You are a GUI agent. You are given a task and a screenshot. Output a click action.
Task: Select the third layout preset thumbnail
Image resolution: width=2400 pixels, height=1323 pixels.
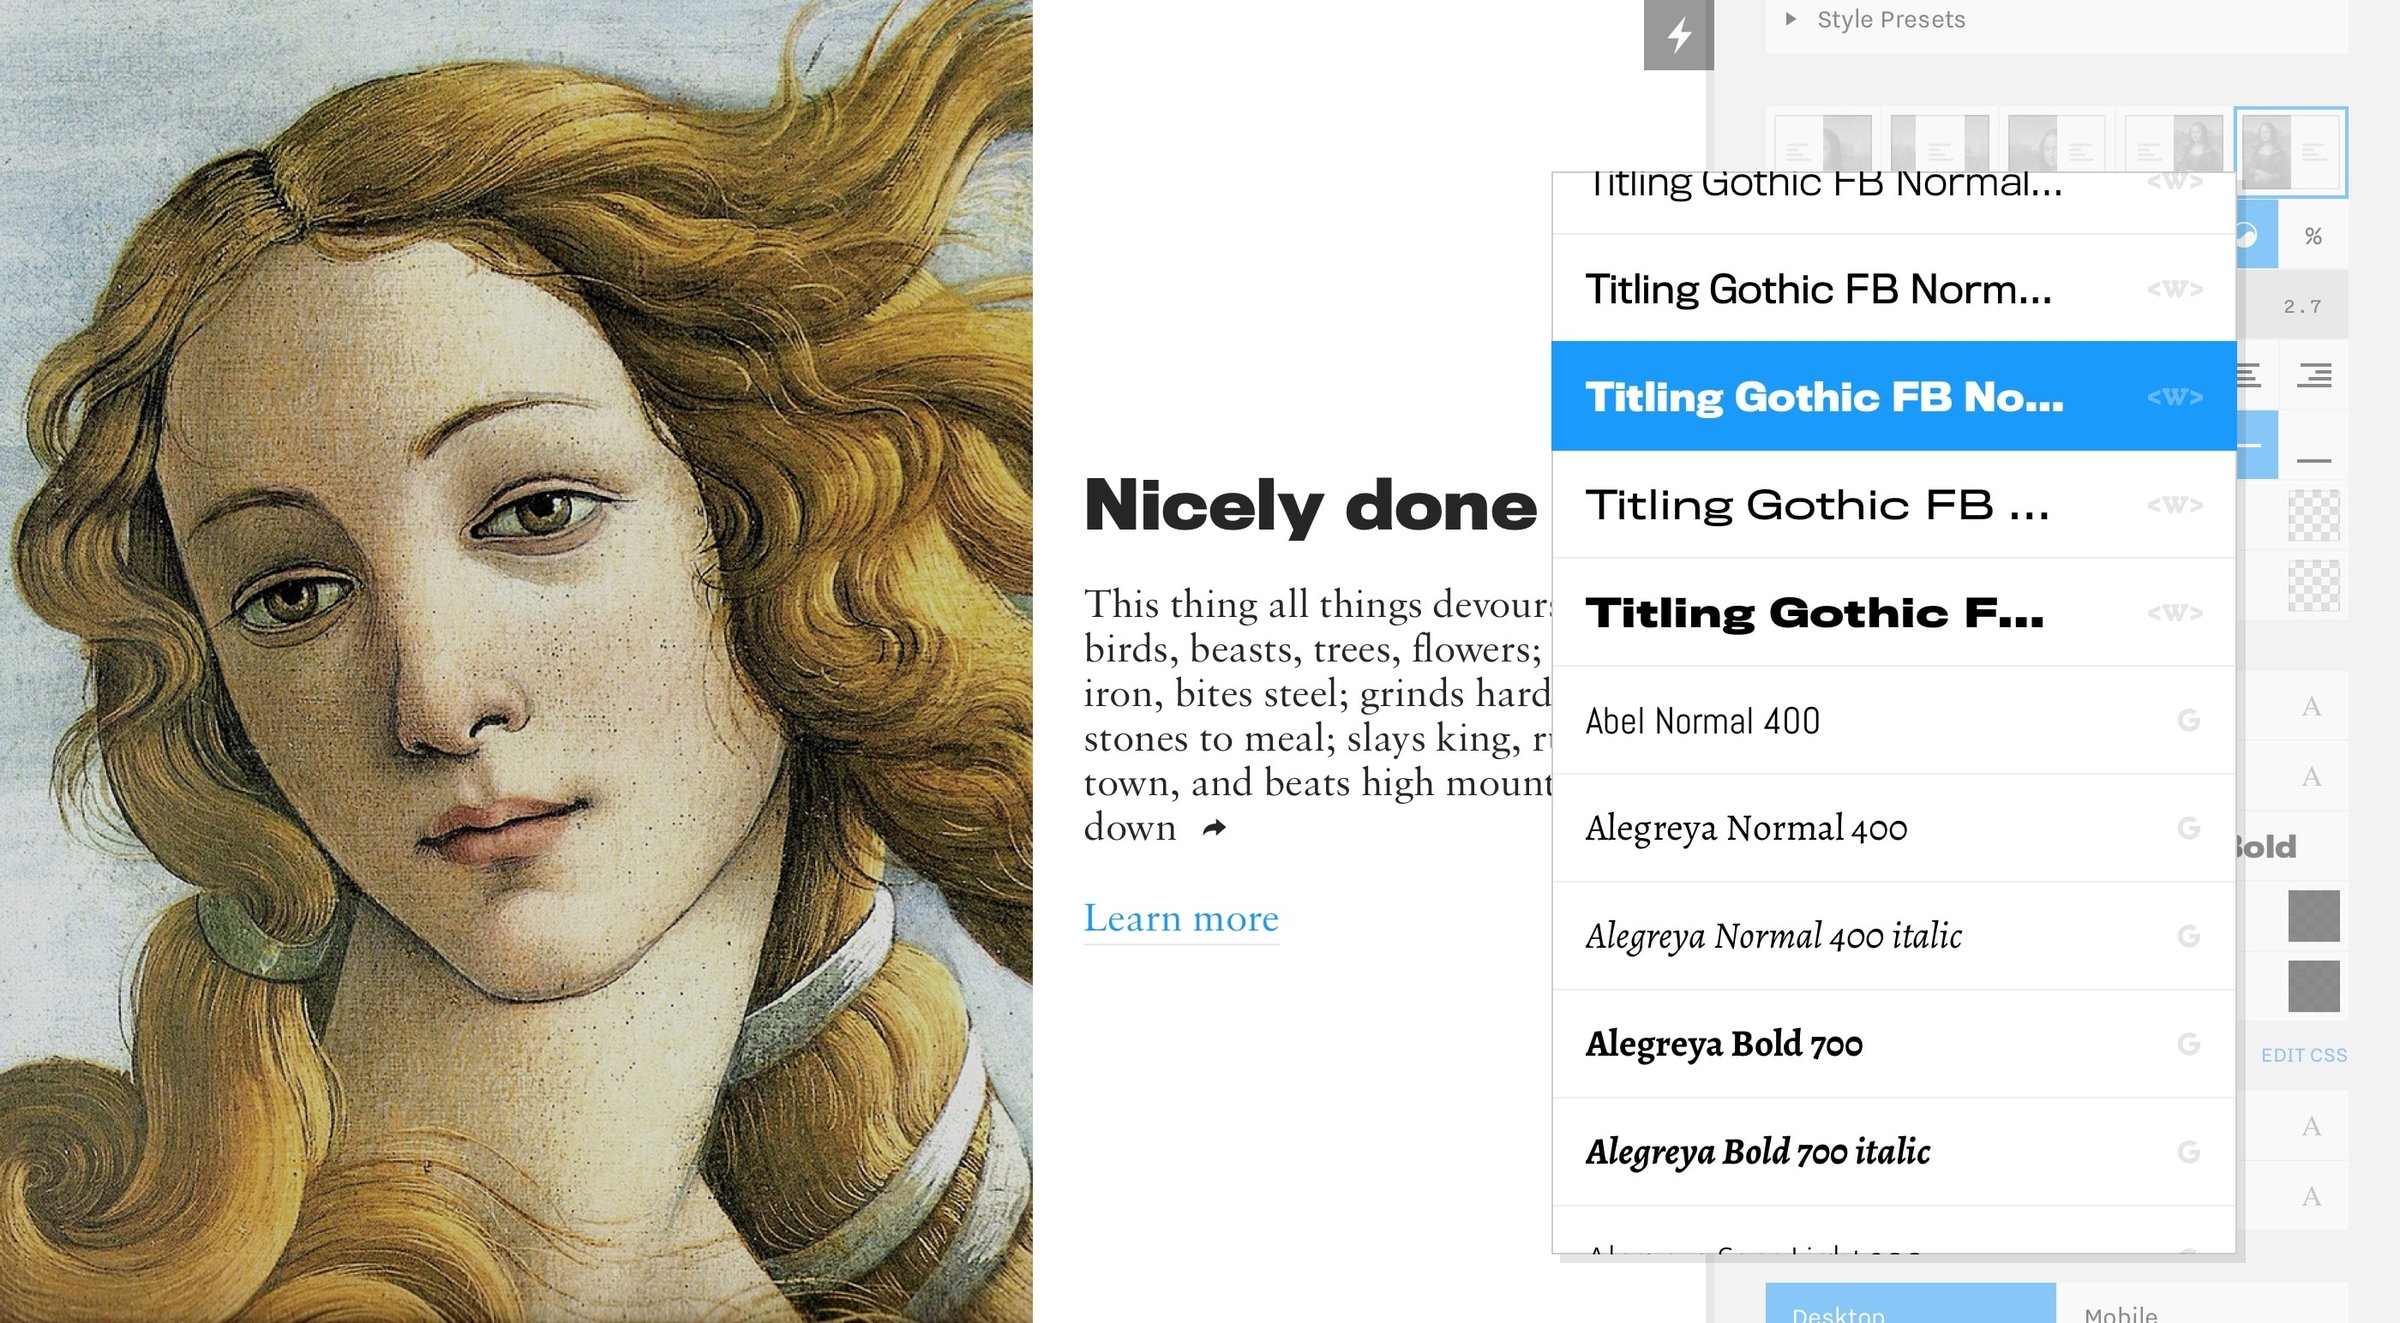(2056, 143)
